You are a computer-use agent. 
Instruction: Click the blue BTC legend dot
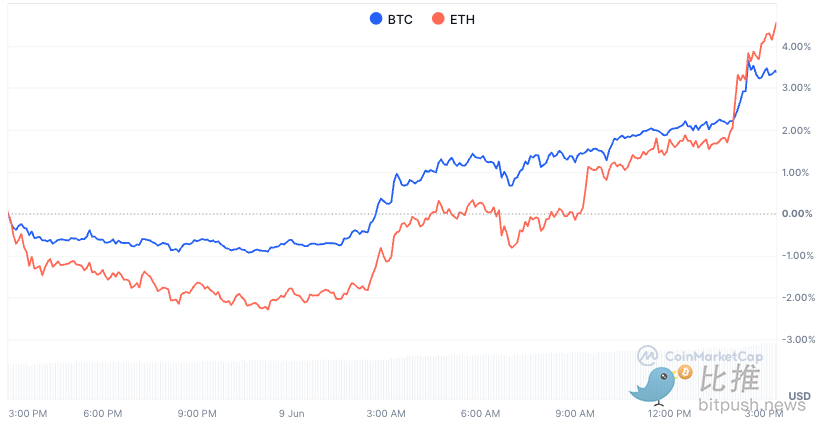coord(376,18)
